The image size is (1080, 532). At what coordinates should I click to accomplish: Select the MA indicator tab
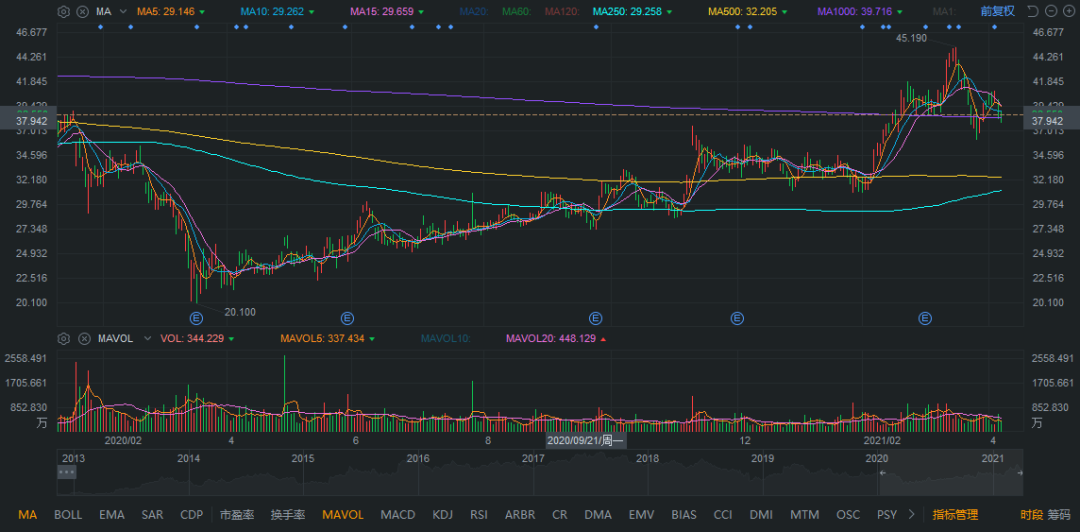28,515
